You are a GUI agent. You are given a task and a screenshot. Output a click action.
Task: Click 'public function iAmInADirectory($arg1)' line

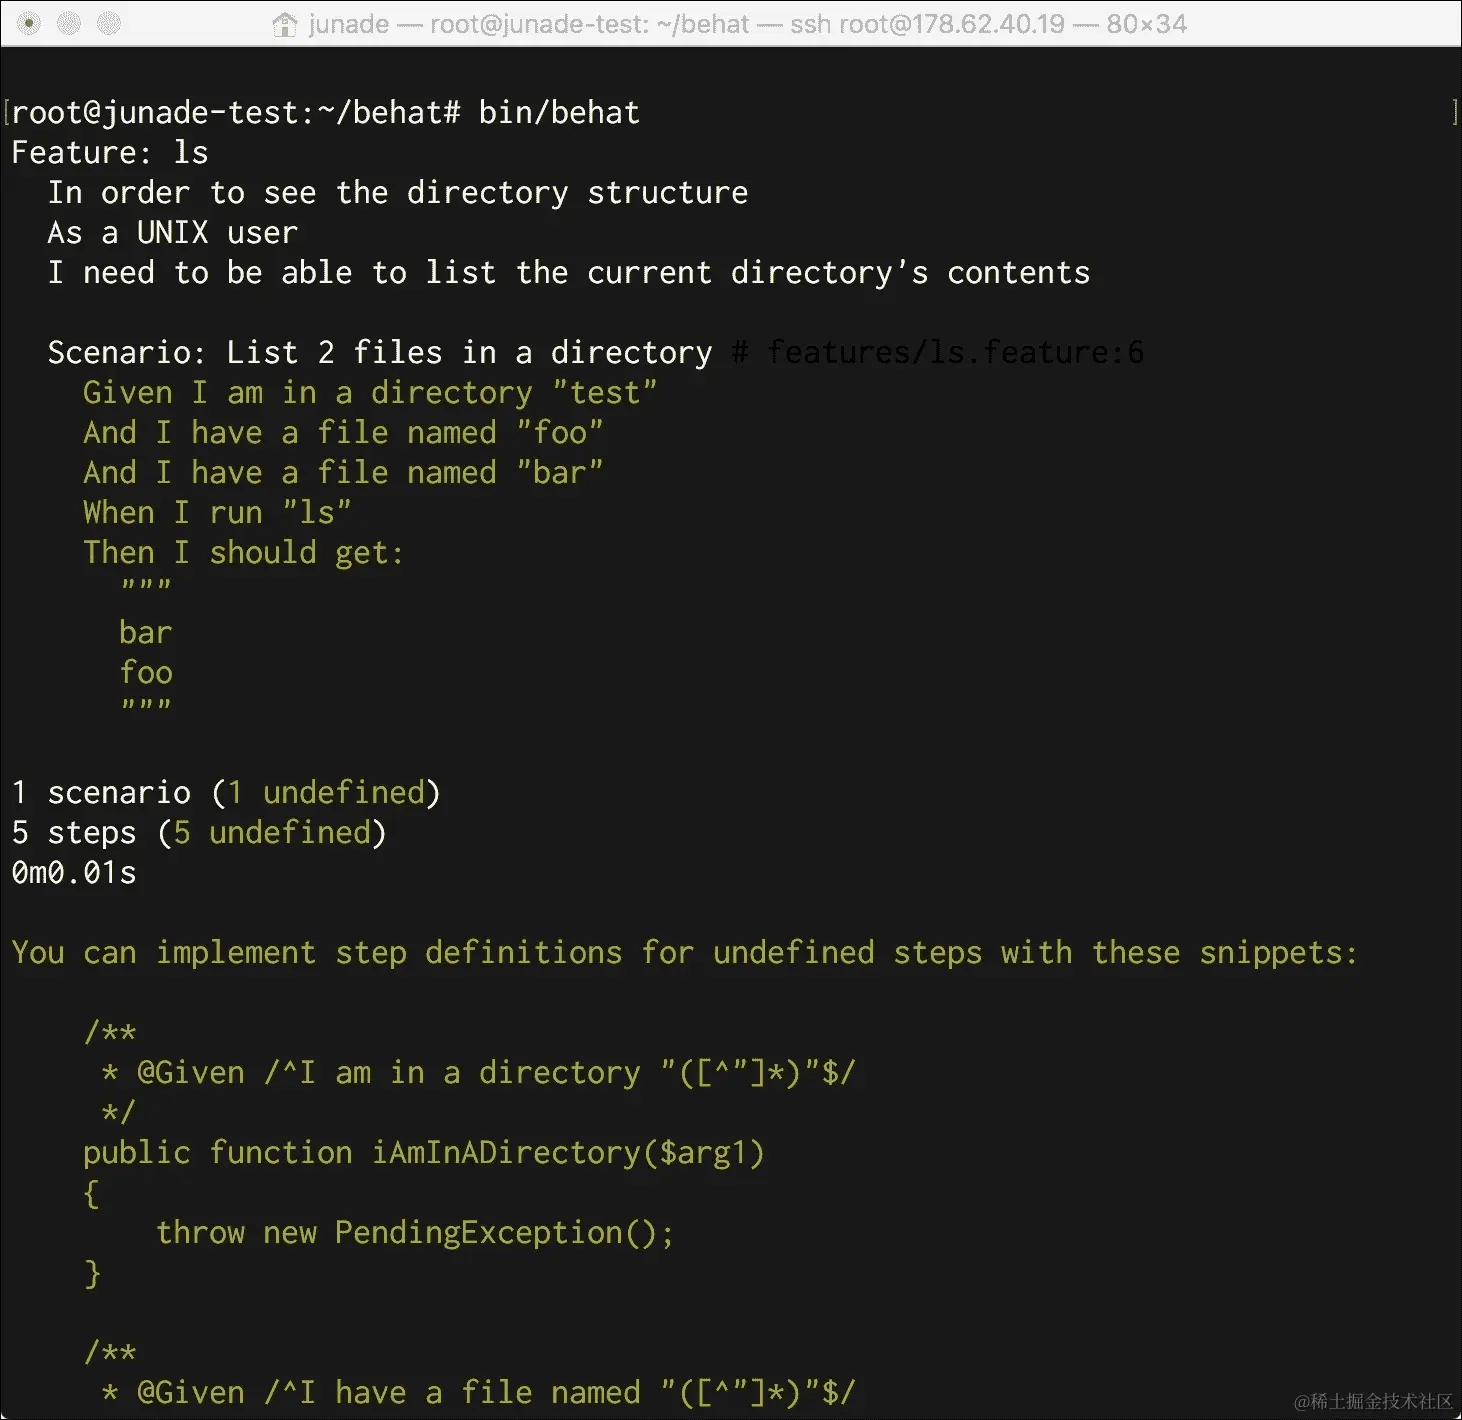click(x=424, y=1152)
